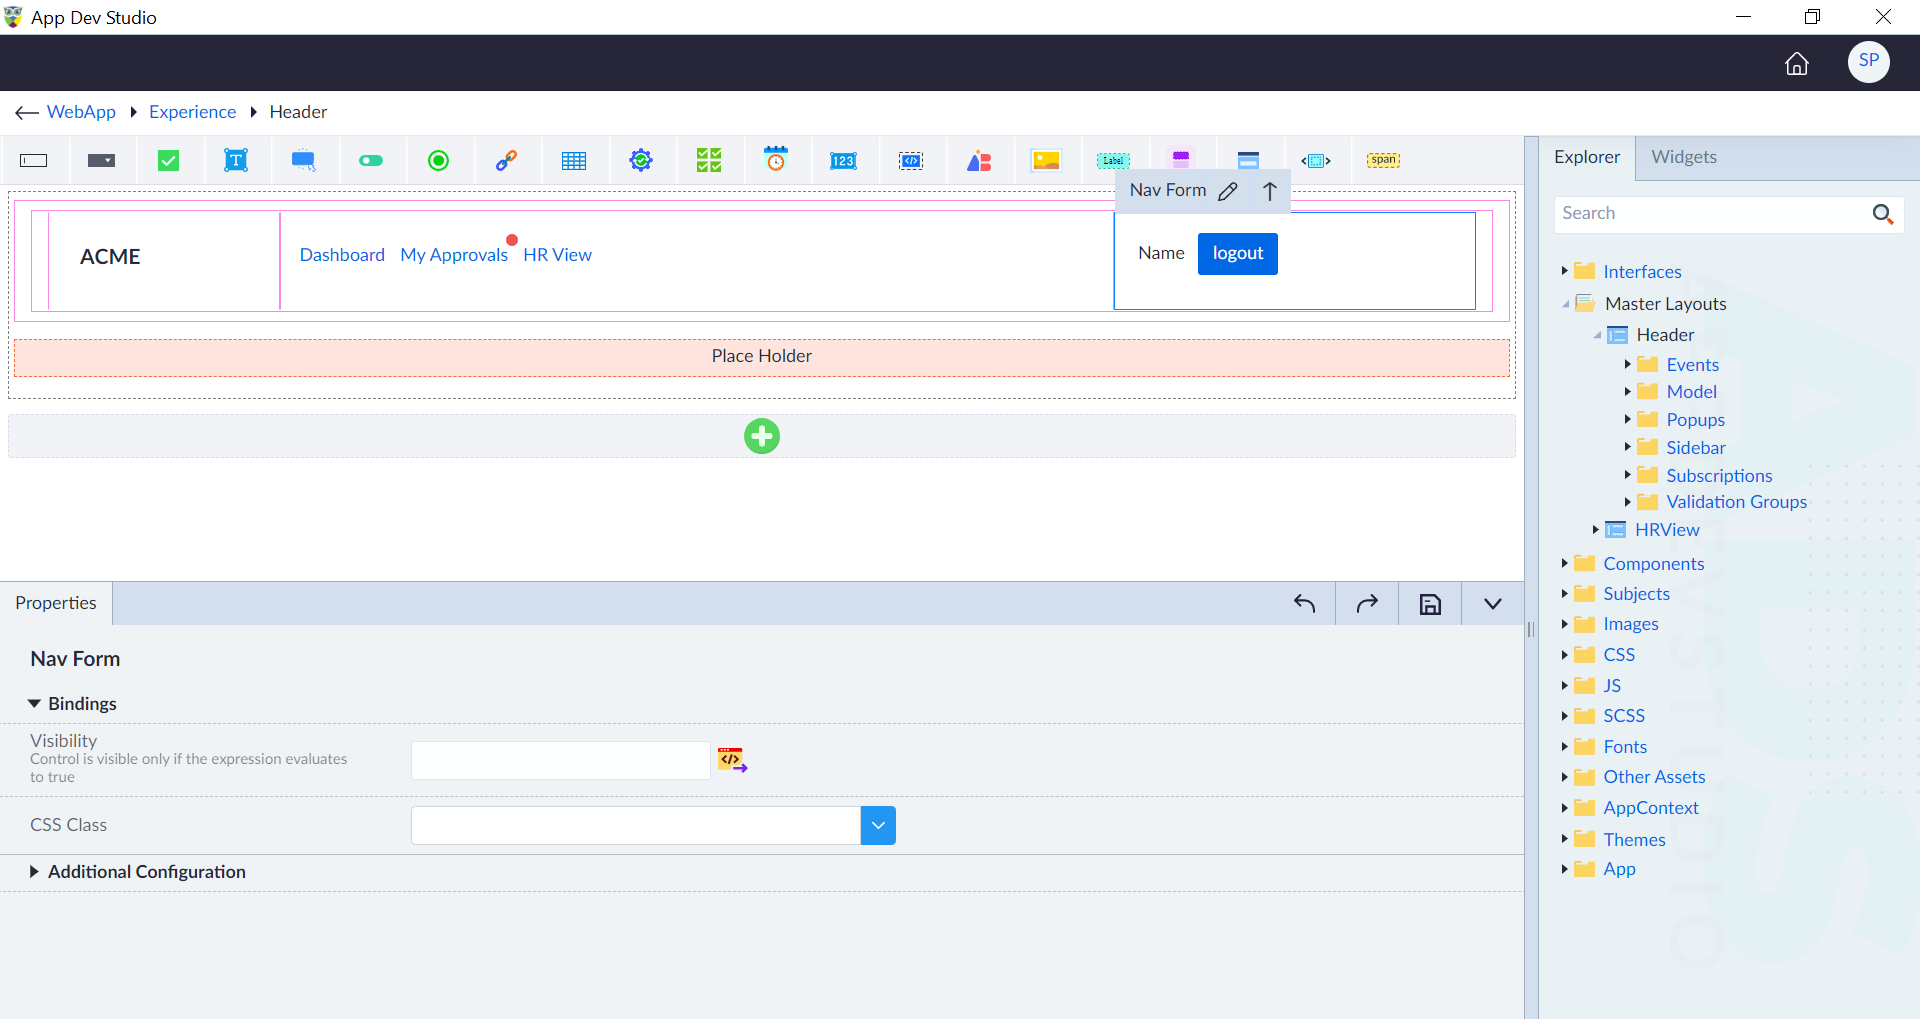The width and height of the screenshot is (1920, 1019).
Task: Click the home icon in top bar
Action: (1797, 63)
